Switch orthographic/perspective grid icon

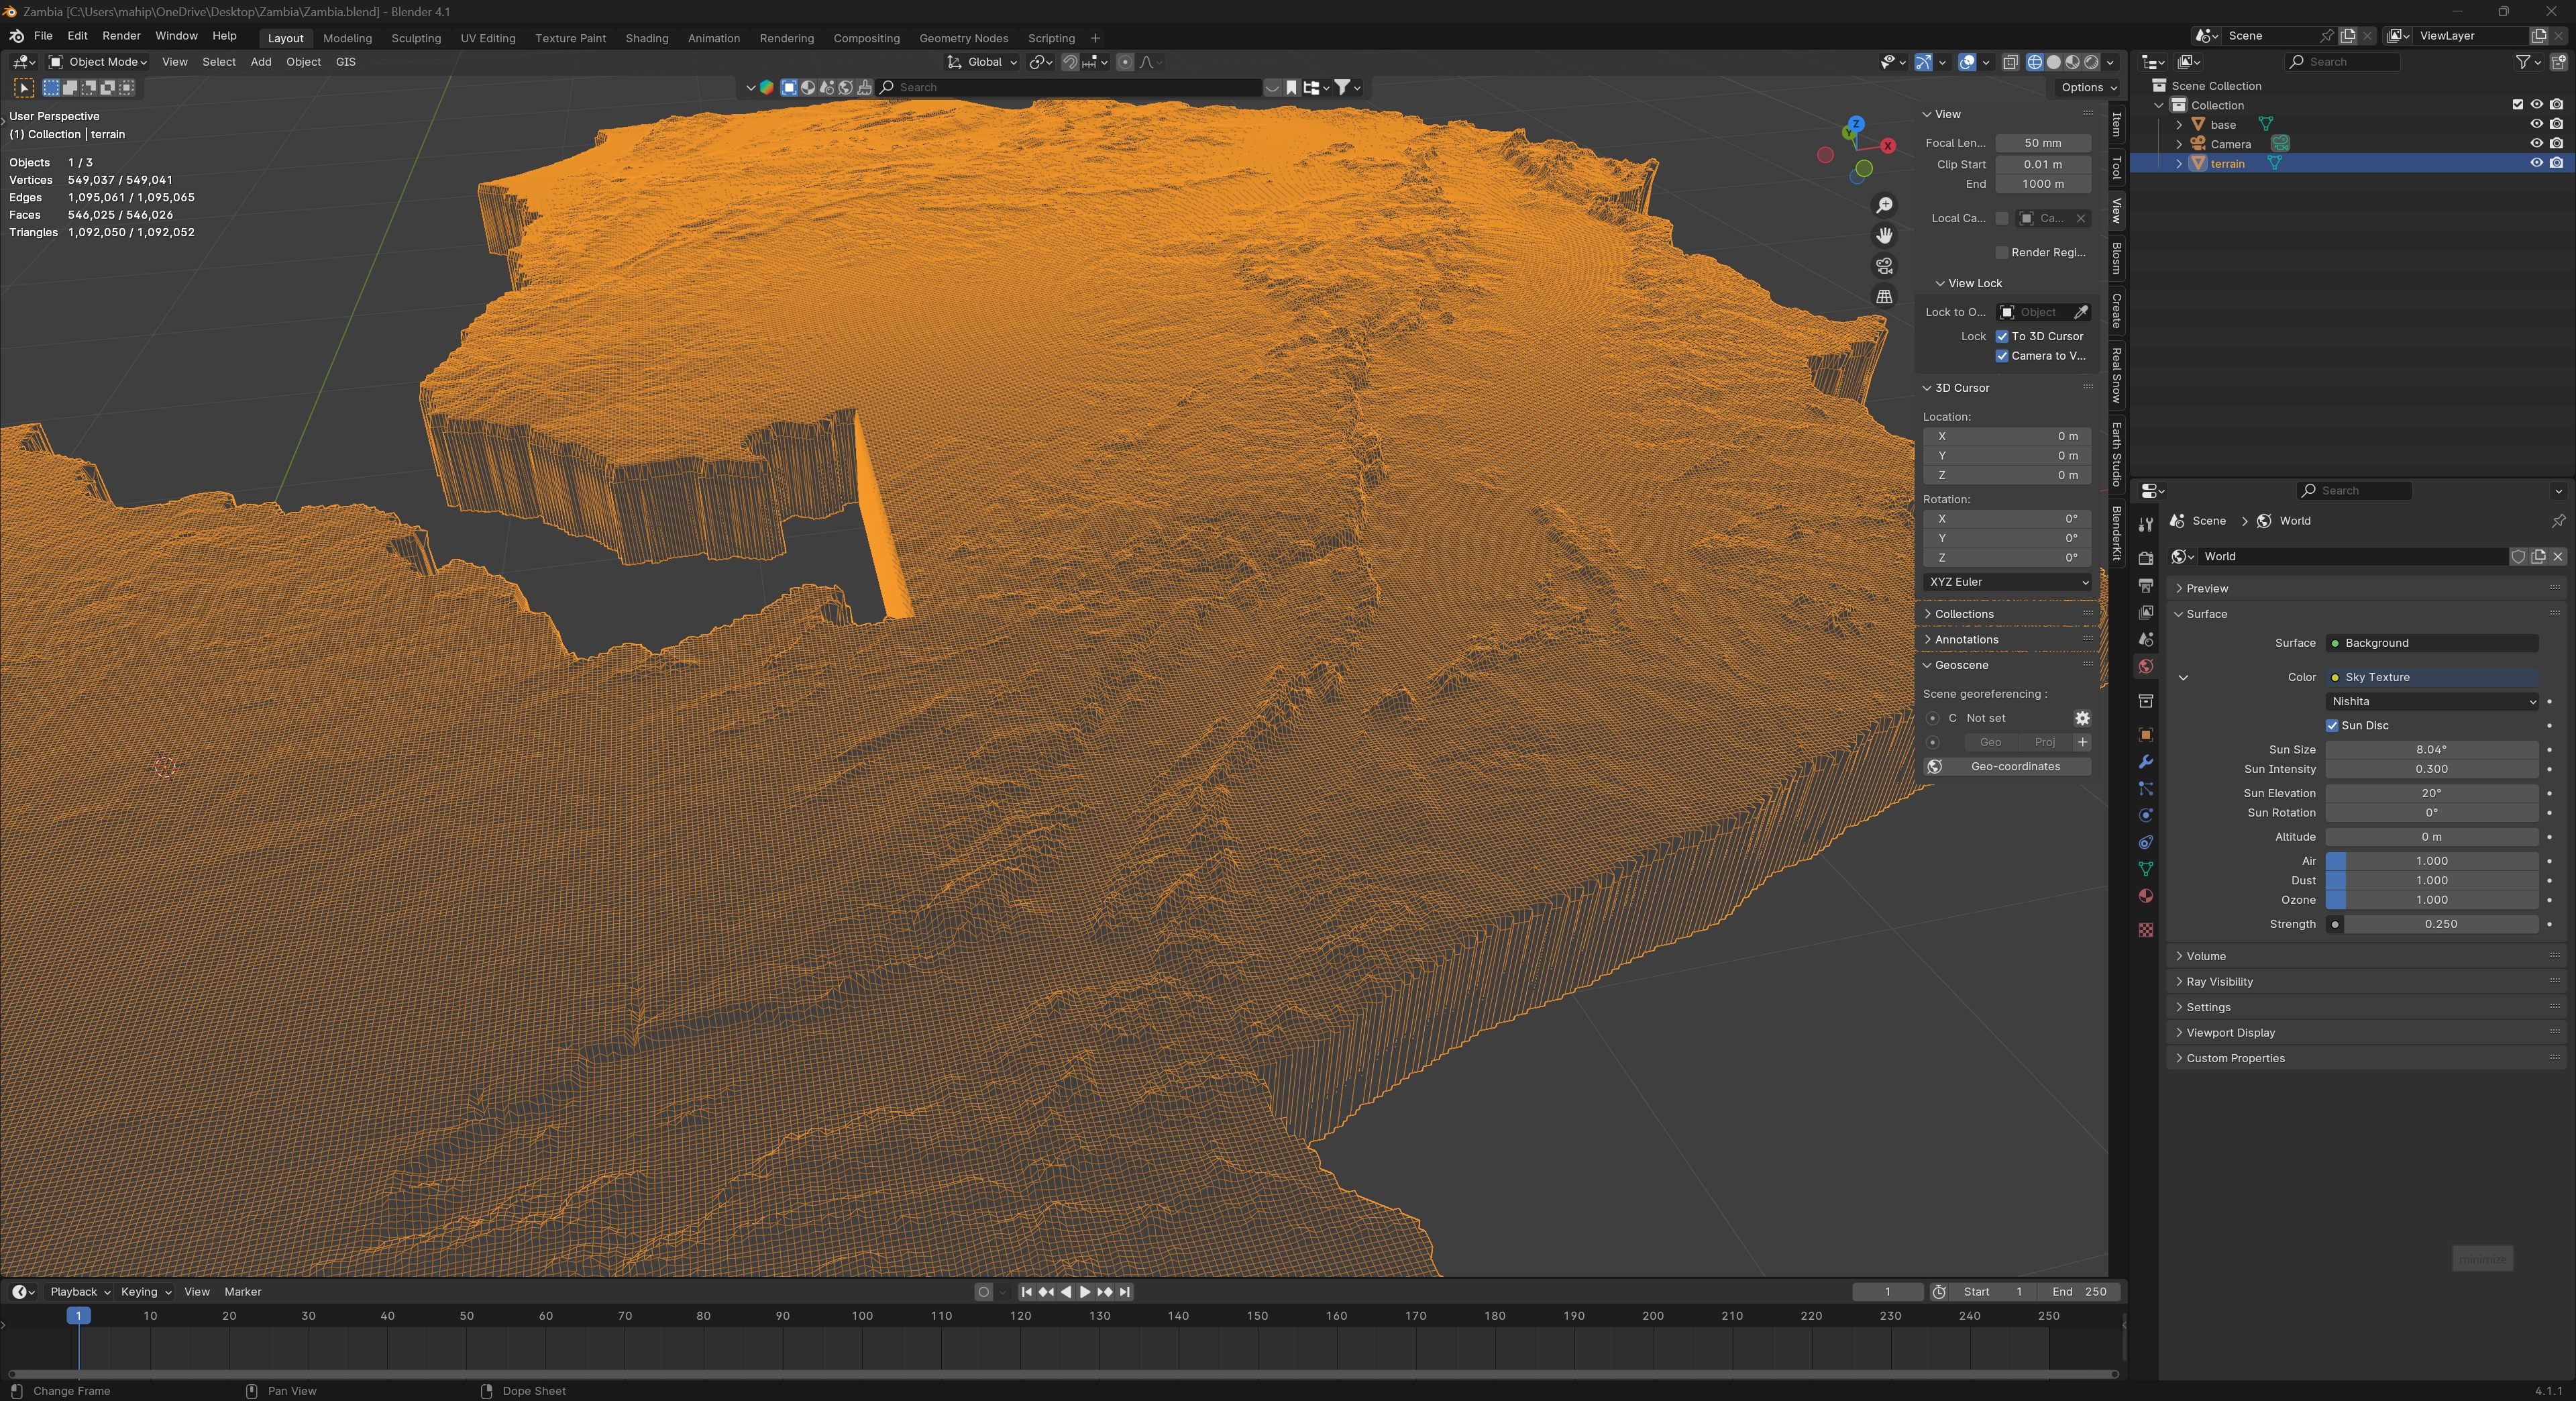(x=1884, y=296)
